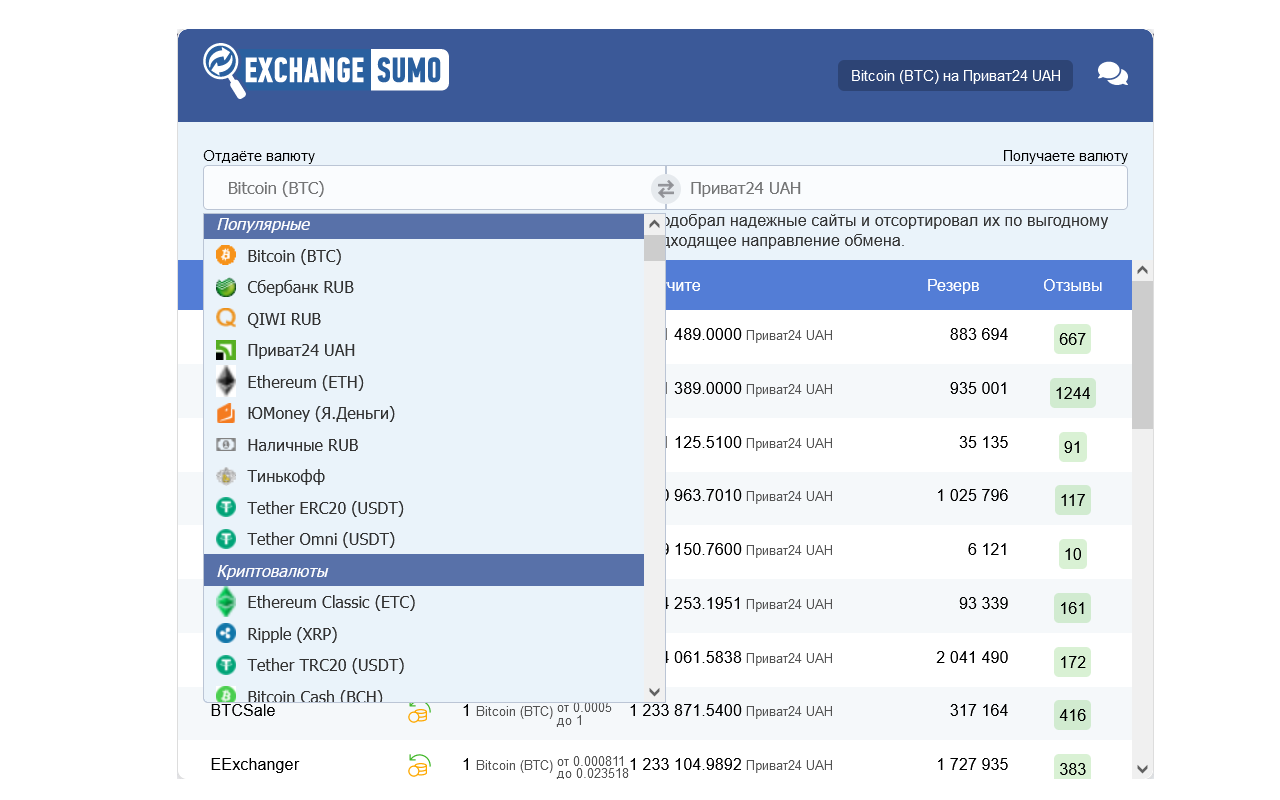Click the Наличные RUB banknote icon
Viewport: 1280px width, 800px height.
coord(226,445)
